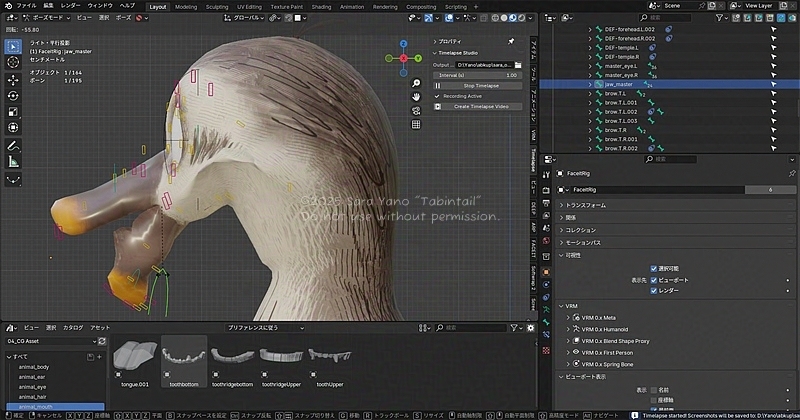Pick the Measure tool in the left toolbar
The height and width of the screenshot is (420, 800).
tap(14, 162)
